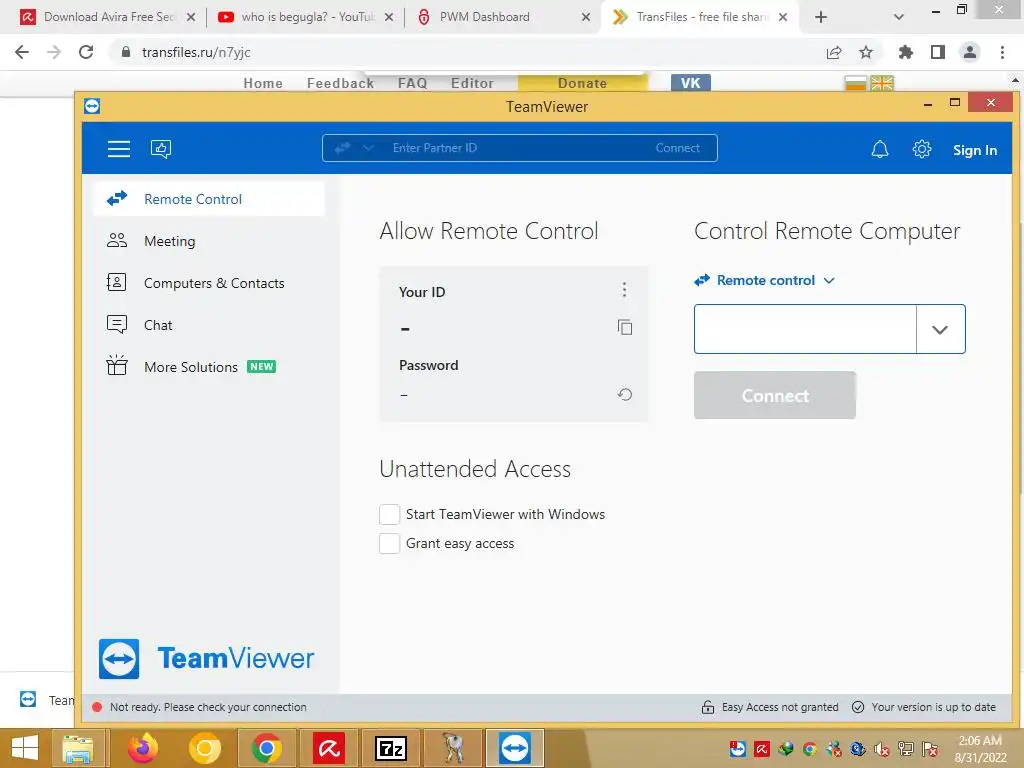Open the Donate link on TransFiles page
1024x768 pixels.
tap(582, 83)
